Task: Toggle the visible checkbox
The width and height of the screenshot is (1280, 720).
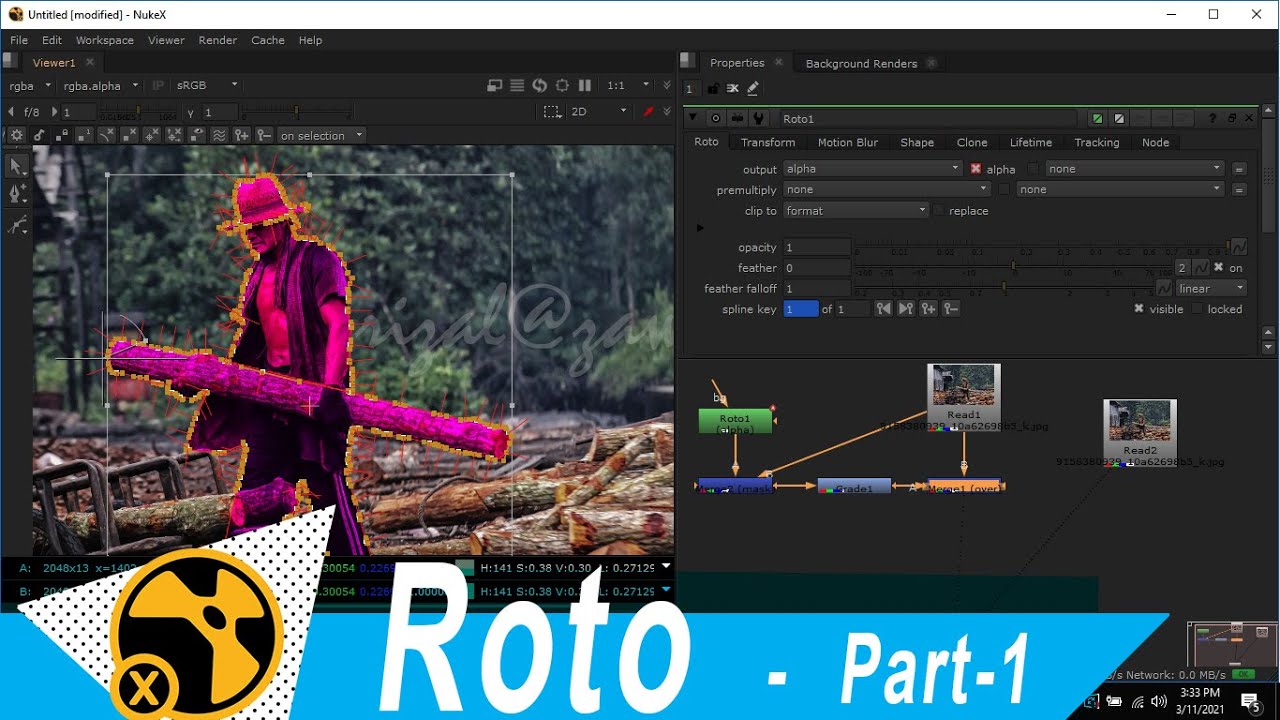Action: pos(1138,309)
